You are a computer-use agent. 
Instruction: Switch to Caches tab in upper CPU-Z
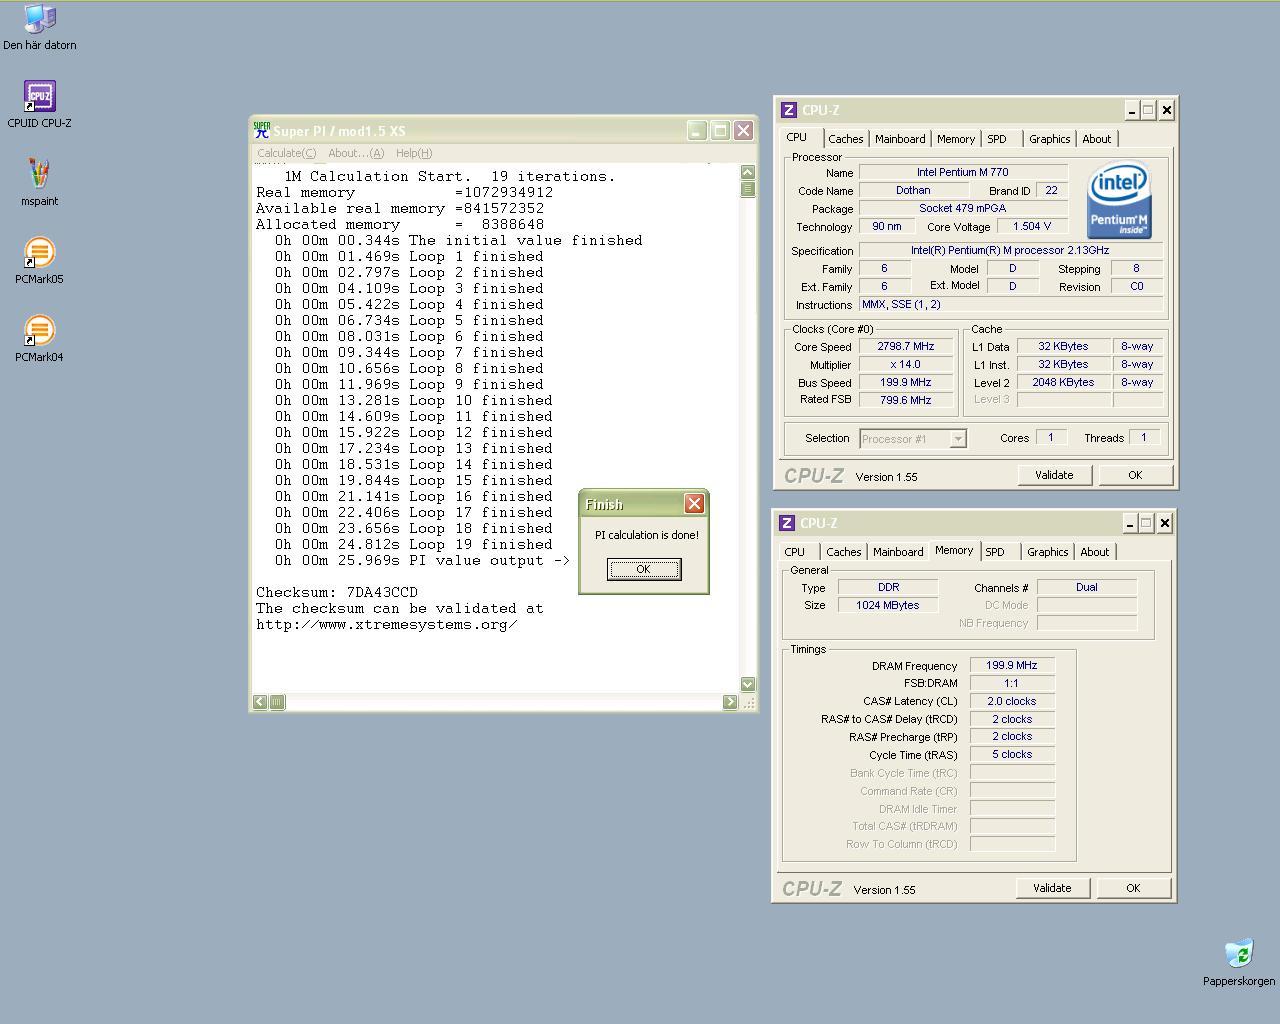[x=846, y=139]
